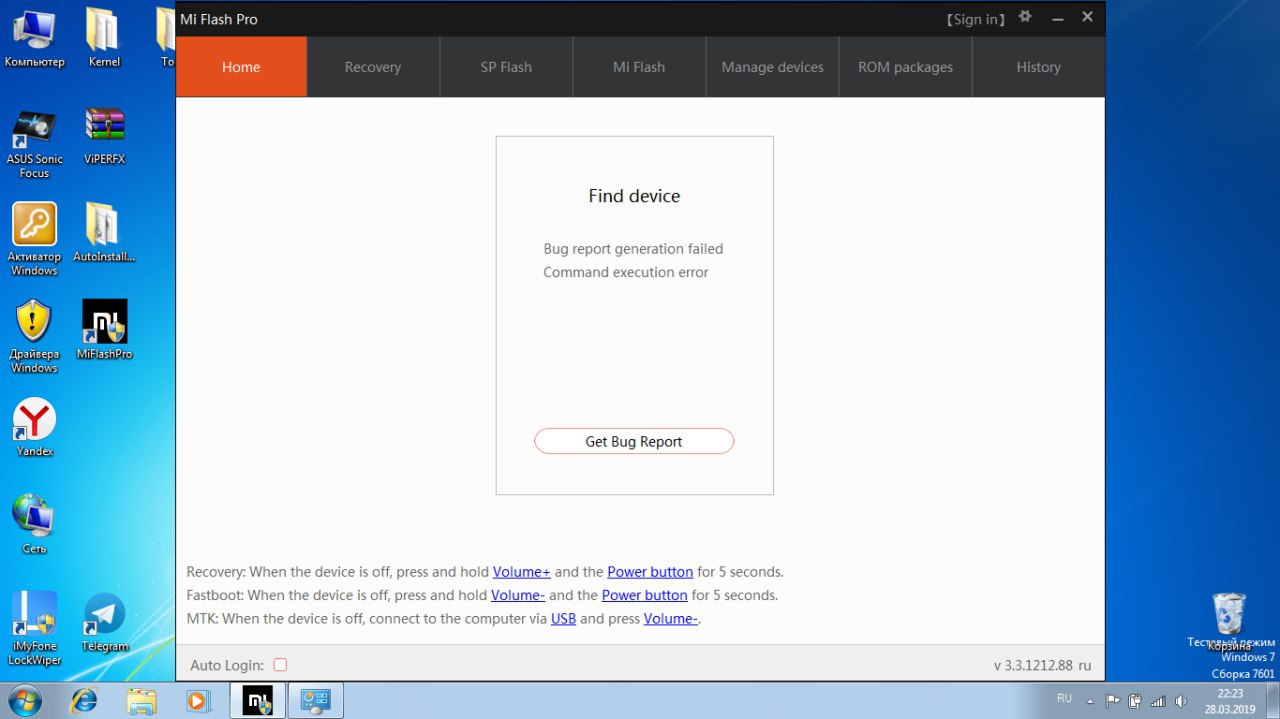The height and width of the screenshot is (719, 1280).
Task: Click the Sign in link
Action: pyautogui.click(x=977, y=19)
